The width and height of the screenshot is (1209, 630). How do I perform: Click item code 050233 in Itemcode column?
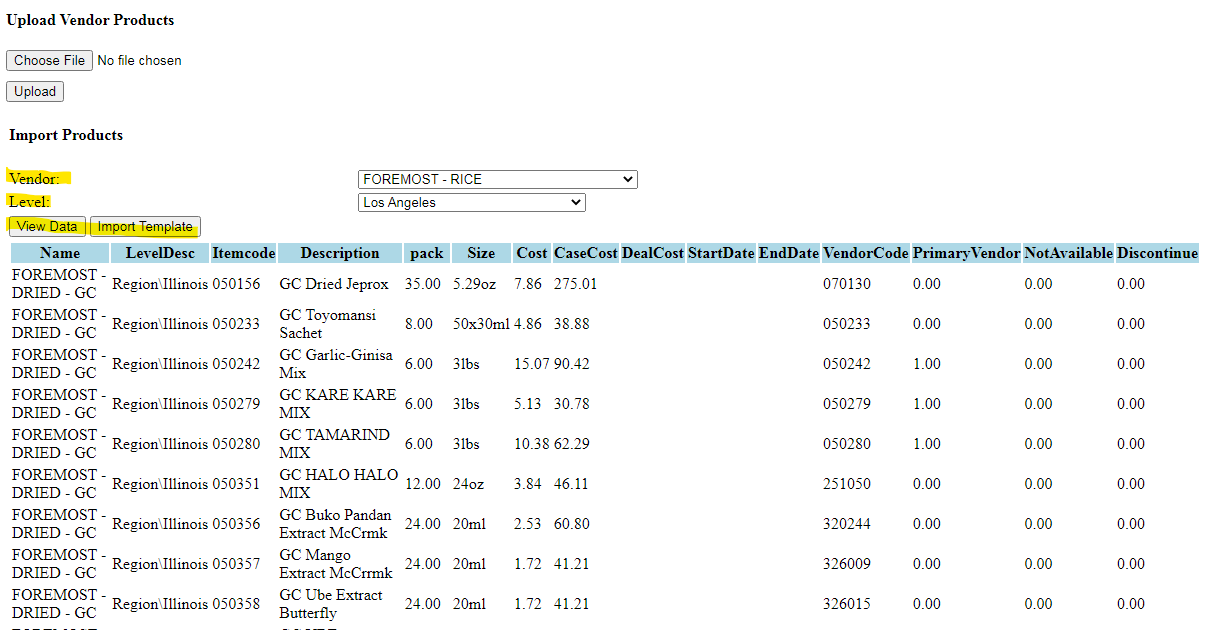click(x=236, y=324)
